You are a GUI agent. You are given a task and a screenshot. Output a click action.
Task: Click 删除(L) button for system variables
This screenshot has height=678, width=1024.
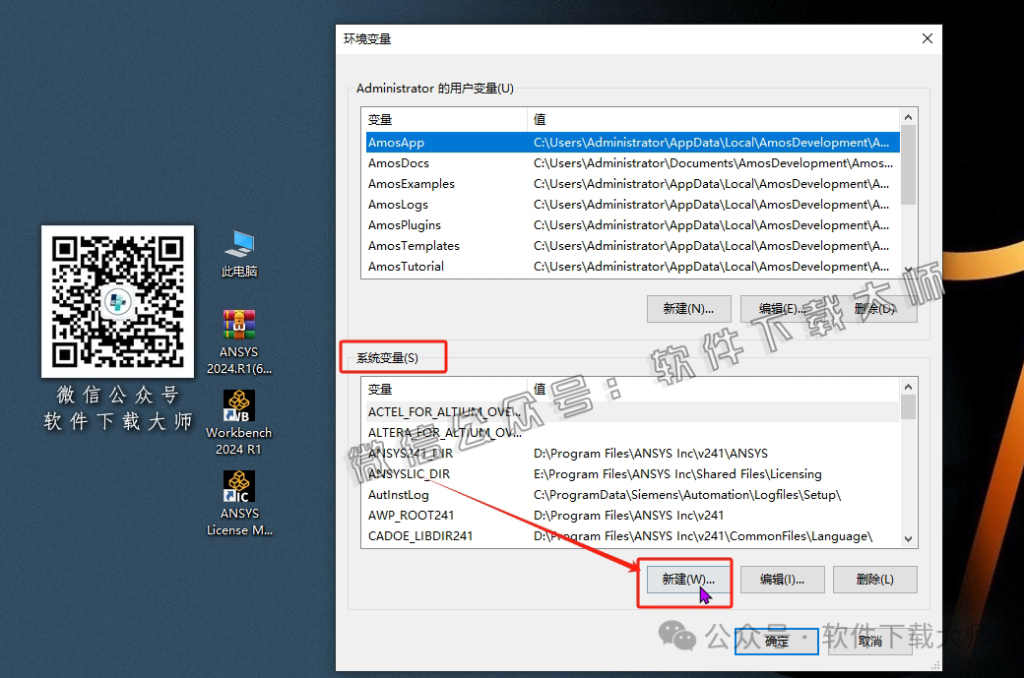coord(874,579)
